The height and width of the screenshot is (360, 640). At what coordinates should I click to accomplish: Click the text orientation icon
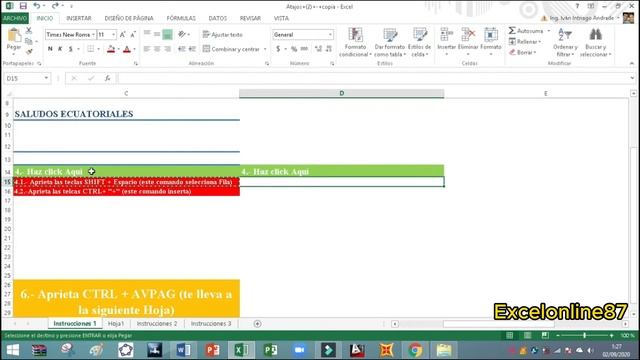coord(182,34)
